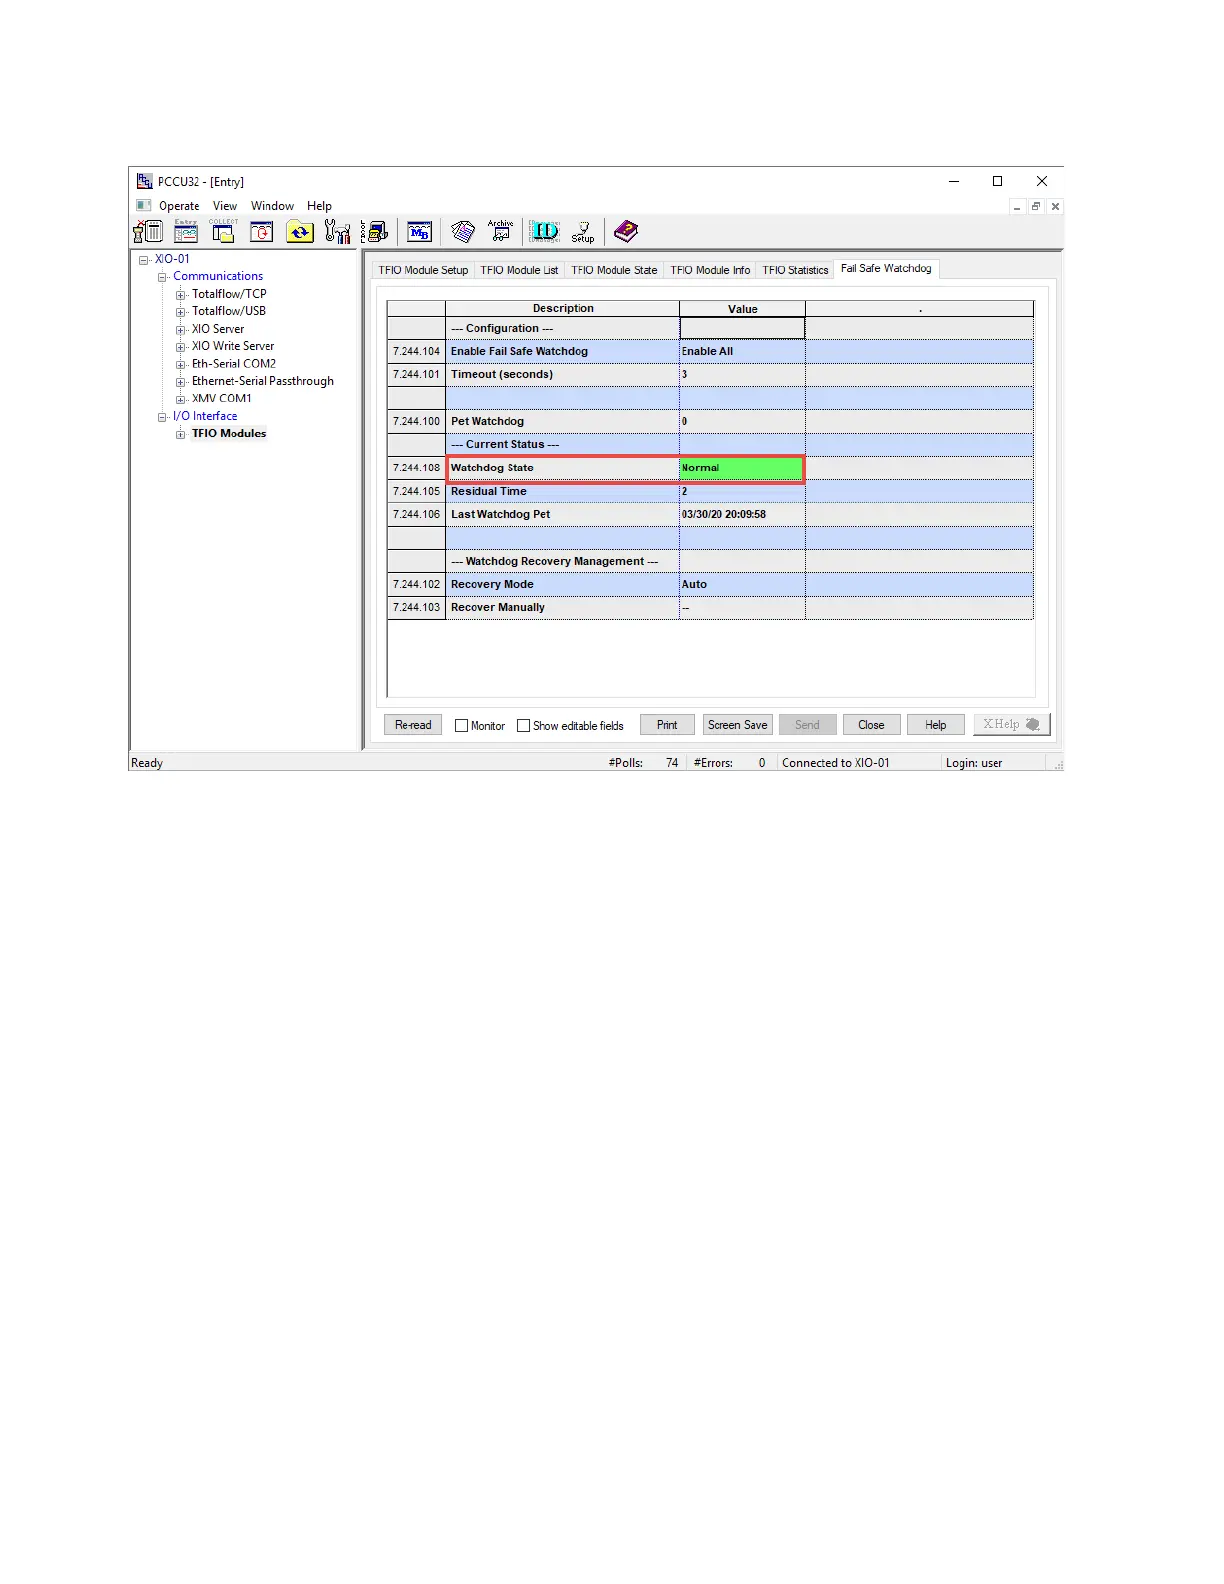1224x1584 pixels.
Task: Switch to the TFIO Module State tab
Action: 614,270
